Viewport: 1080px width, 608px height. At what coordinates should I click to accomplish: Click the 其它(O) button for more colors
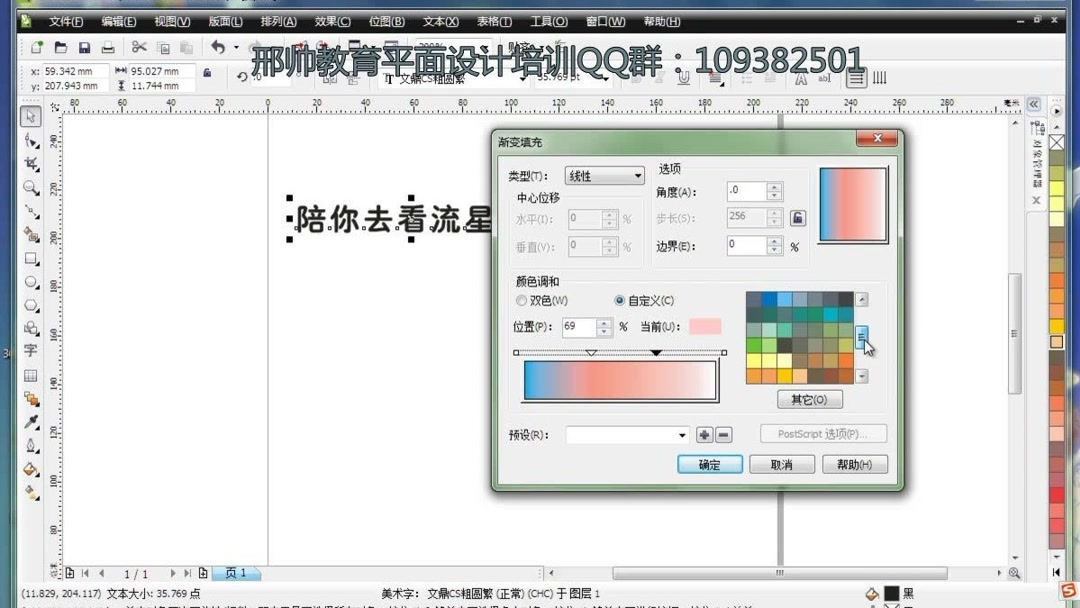[x=808, y=399]
